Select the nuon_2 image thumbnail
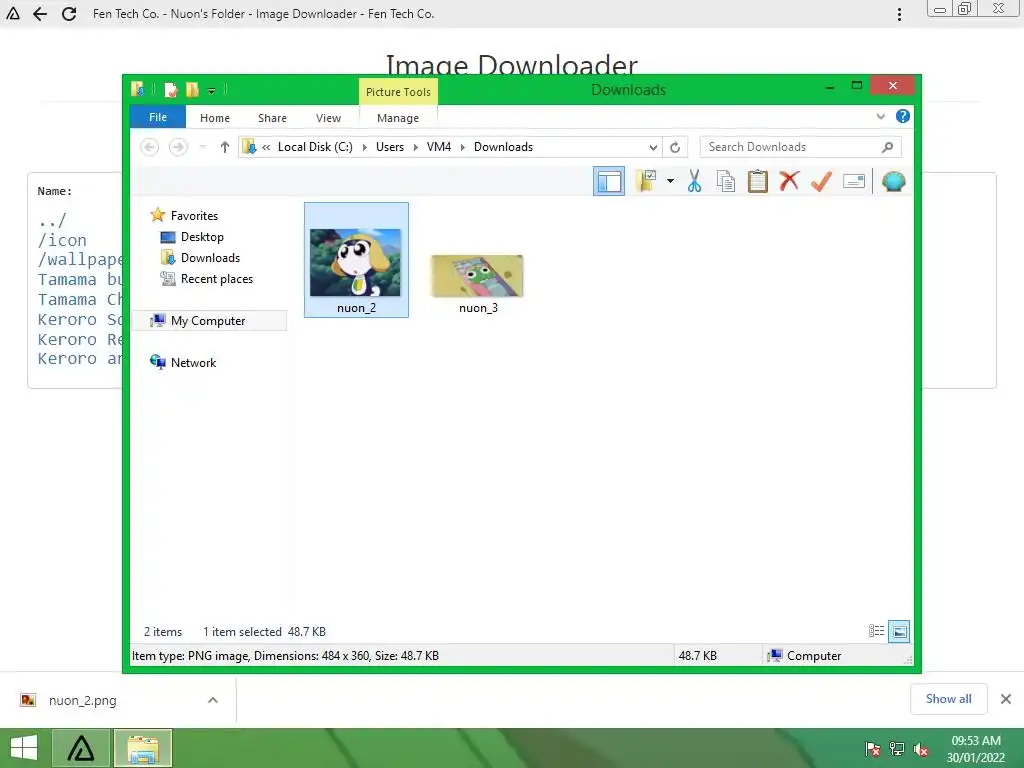The height and width of the screenshot is (768, 1024). 356,260
